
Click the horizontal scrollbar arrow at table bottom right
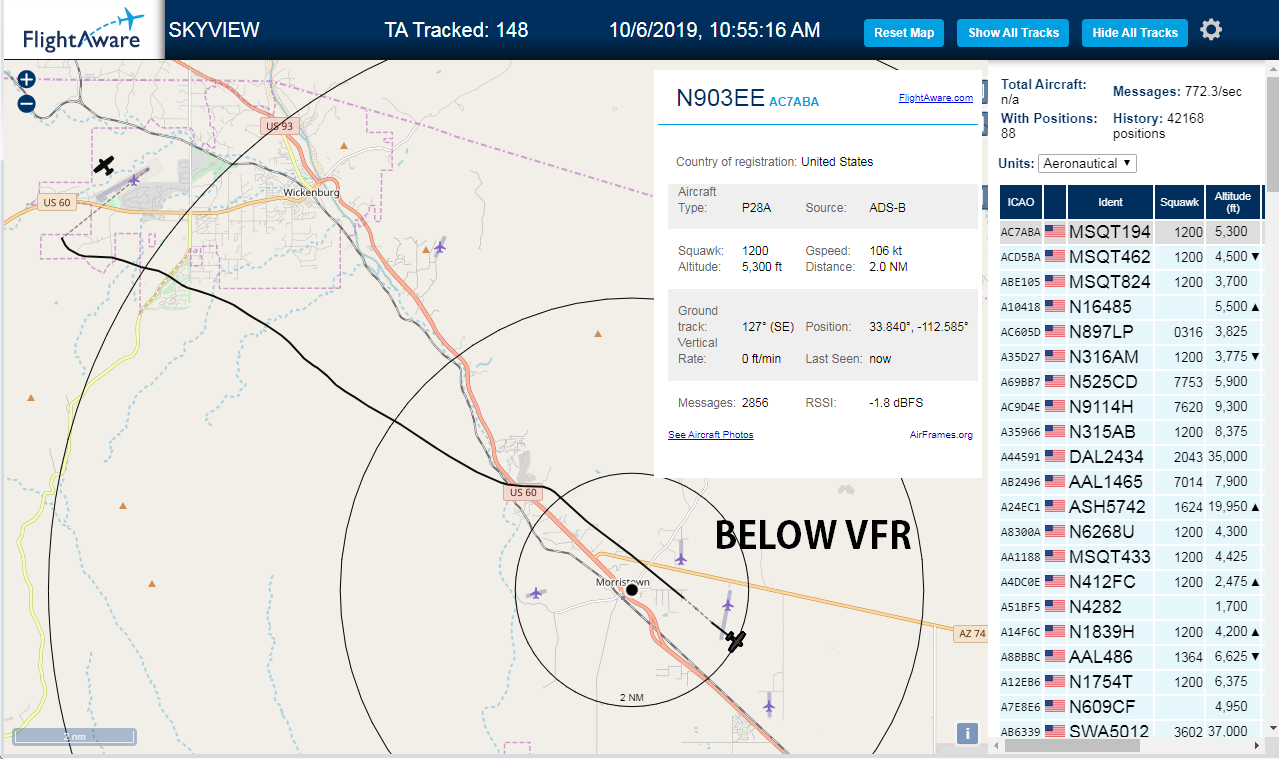click(x=1256, y=746)
